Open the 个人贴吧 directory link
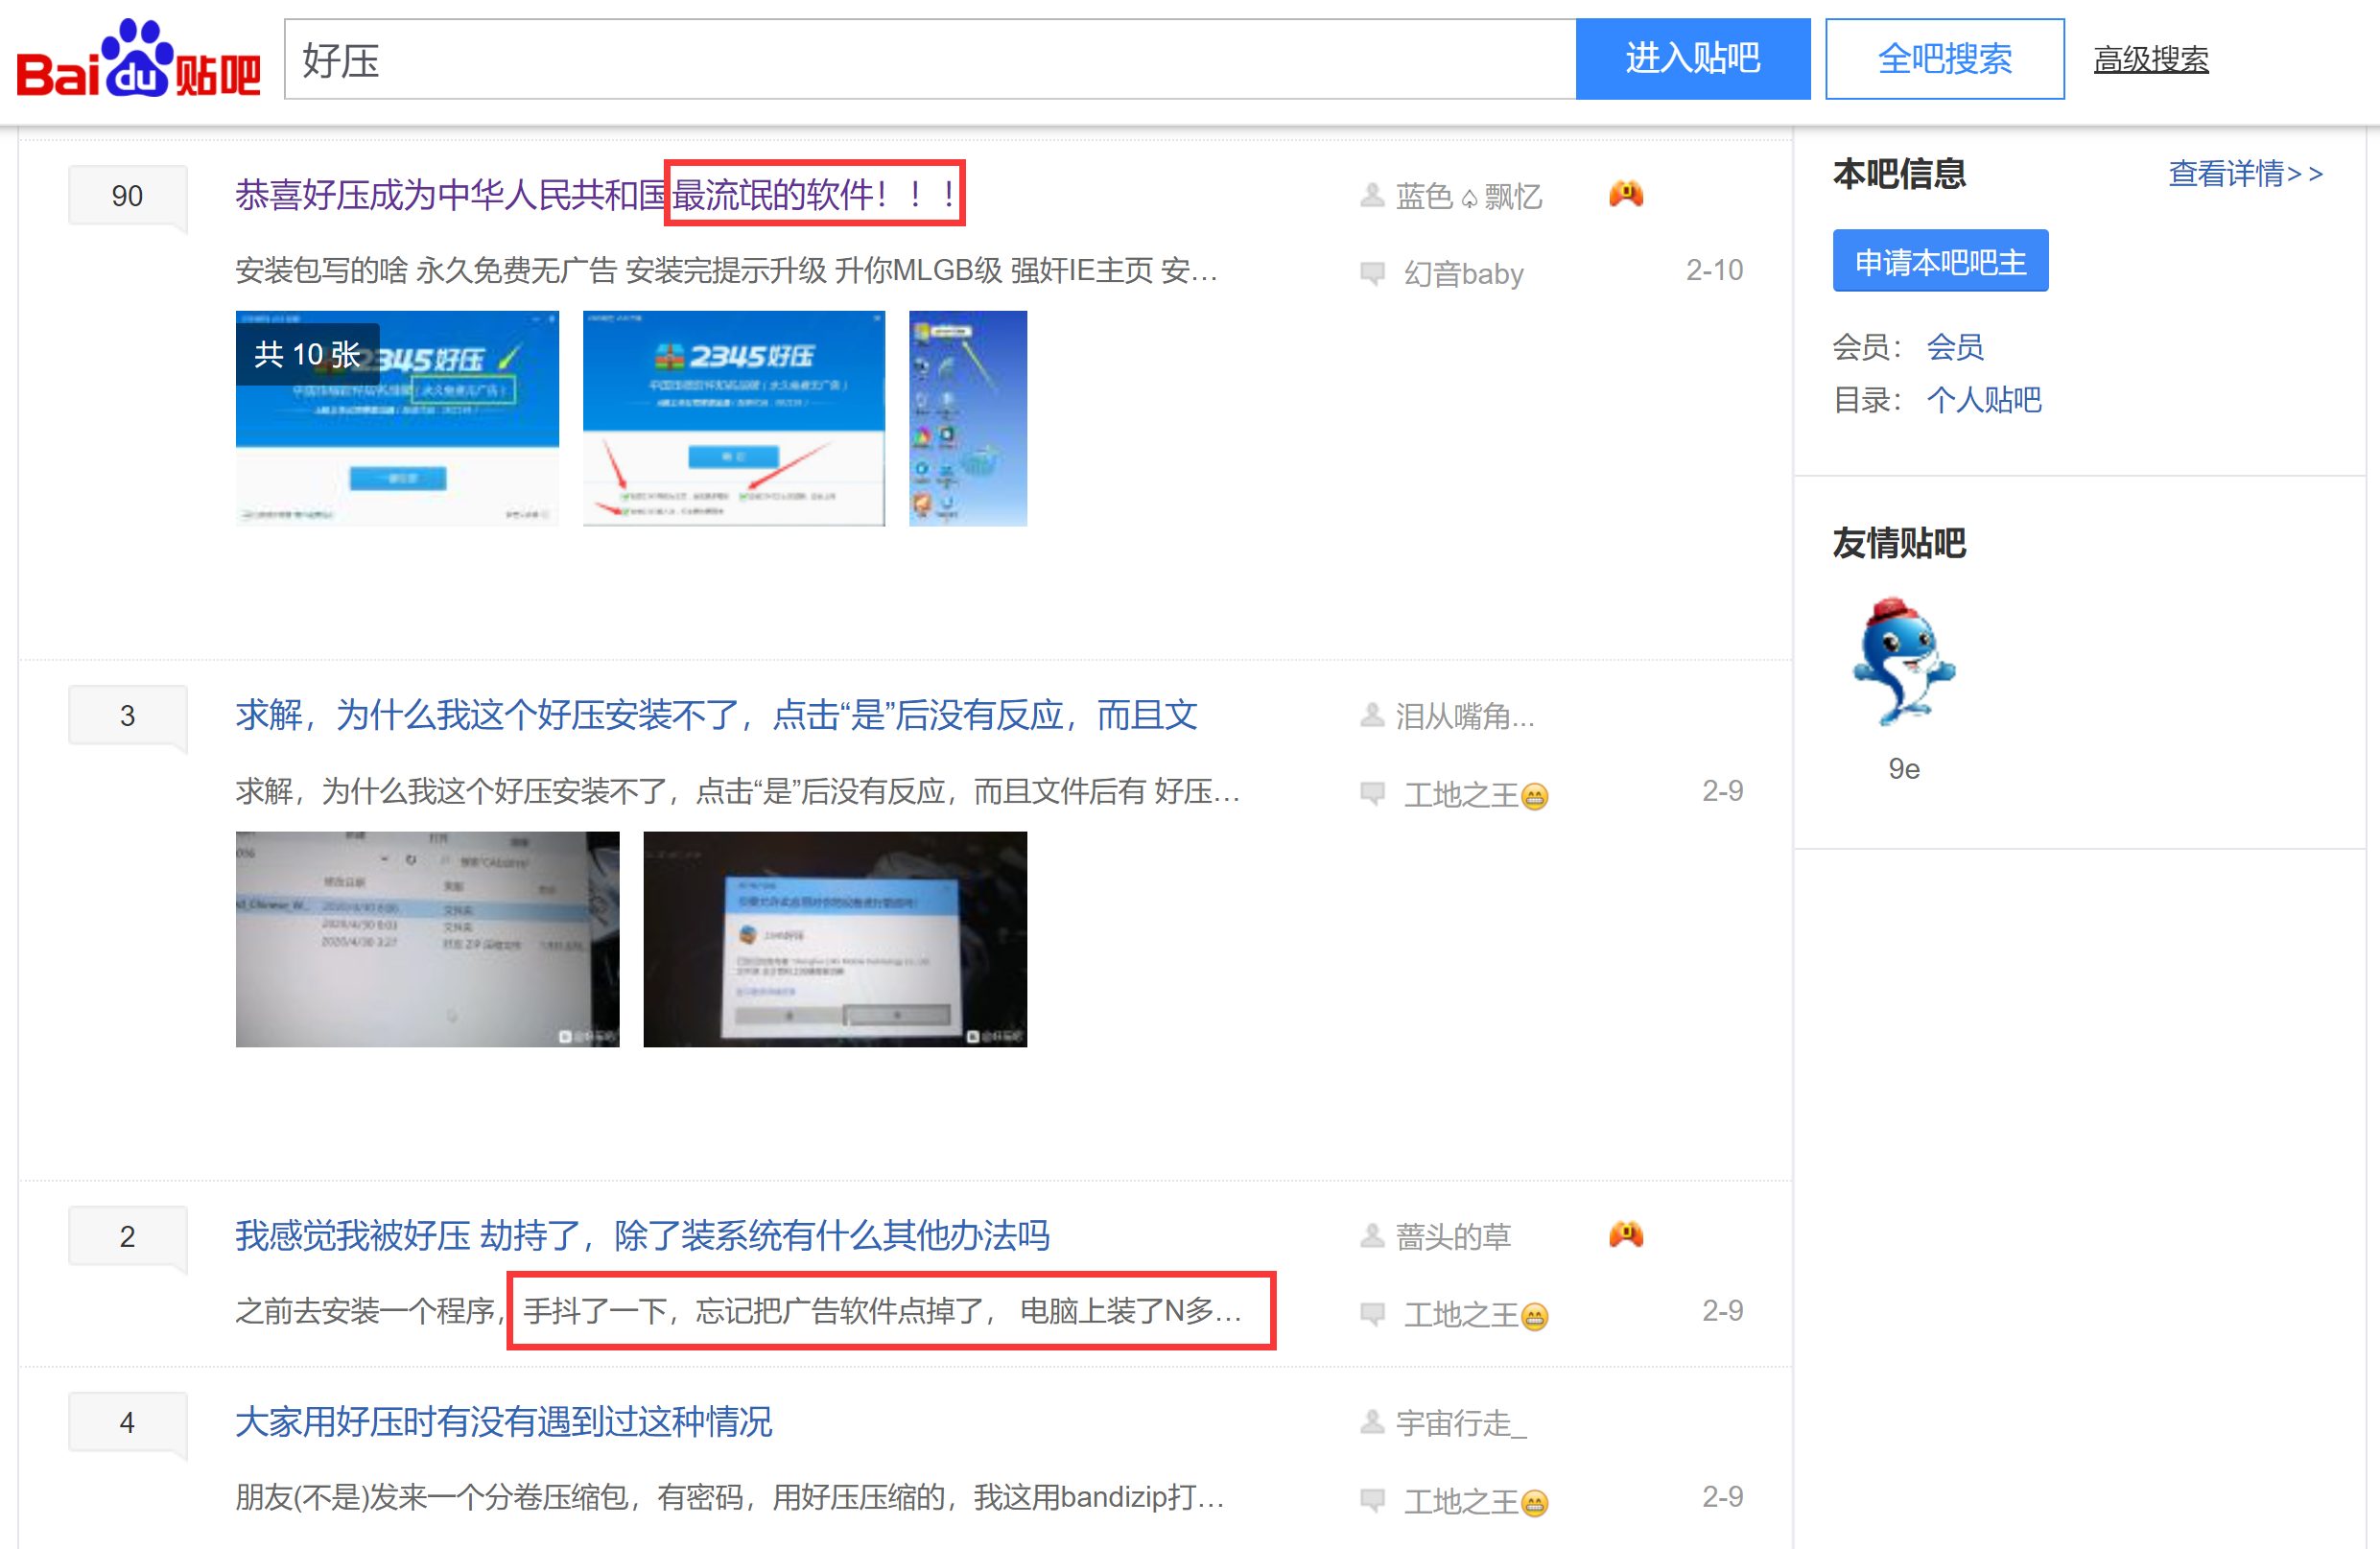Screen dimensions: 2380x1549 [x=1984, y=400]
